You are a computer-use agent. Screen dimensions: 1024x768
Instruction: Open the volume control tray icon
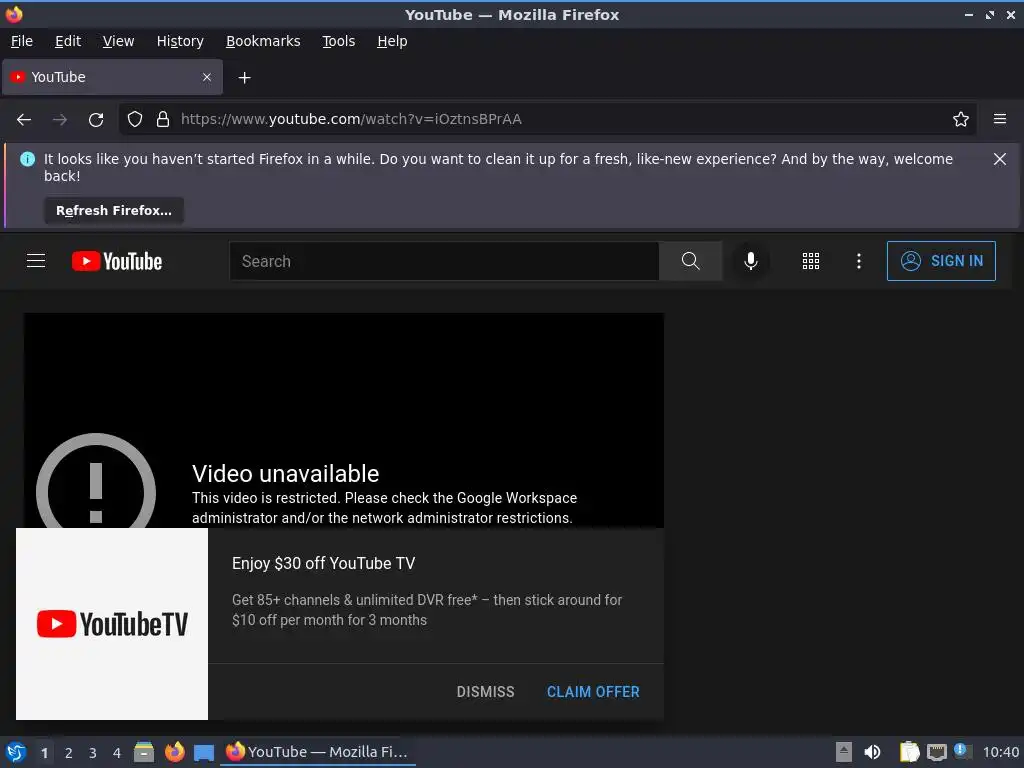click(872, 752)
